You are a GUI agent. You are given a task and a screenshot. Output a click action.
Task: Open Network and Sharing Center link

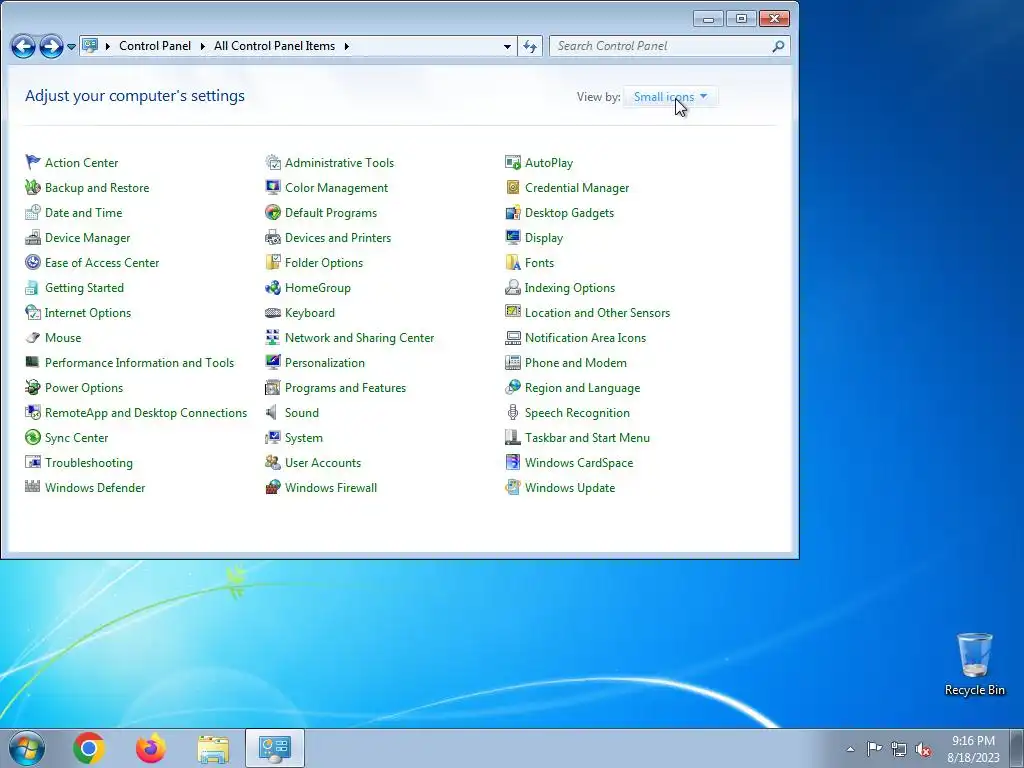[359, 338]
